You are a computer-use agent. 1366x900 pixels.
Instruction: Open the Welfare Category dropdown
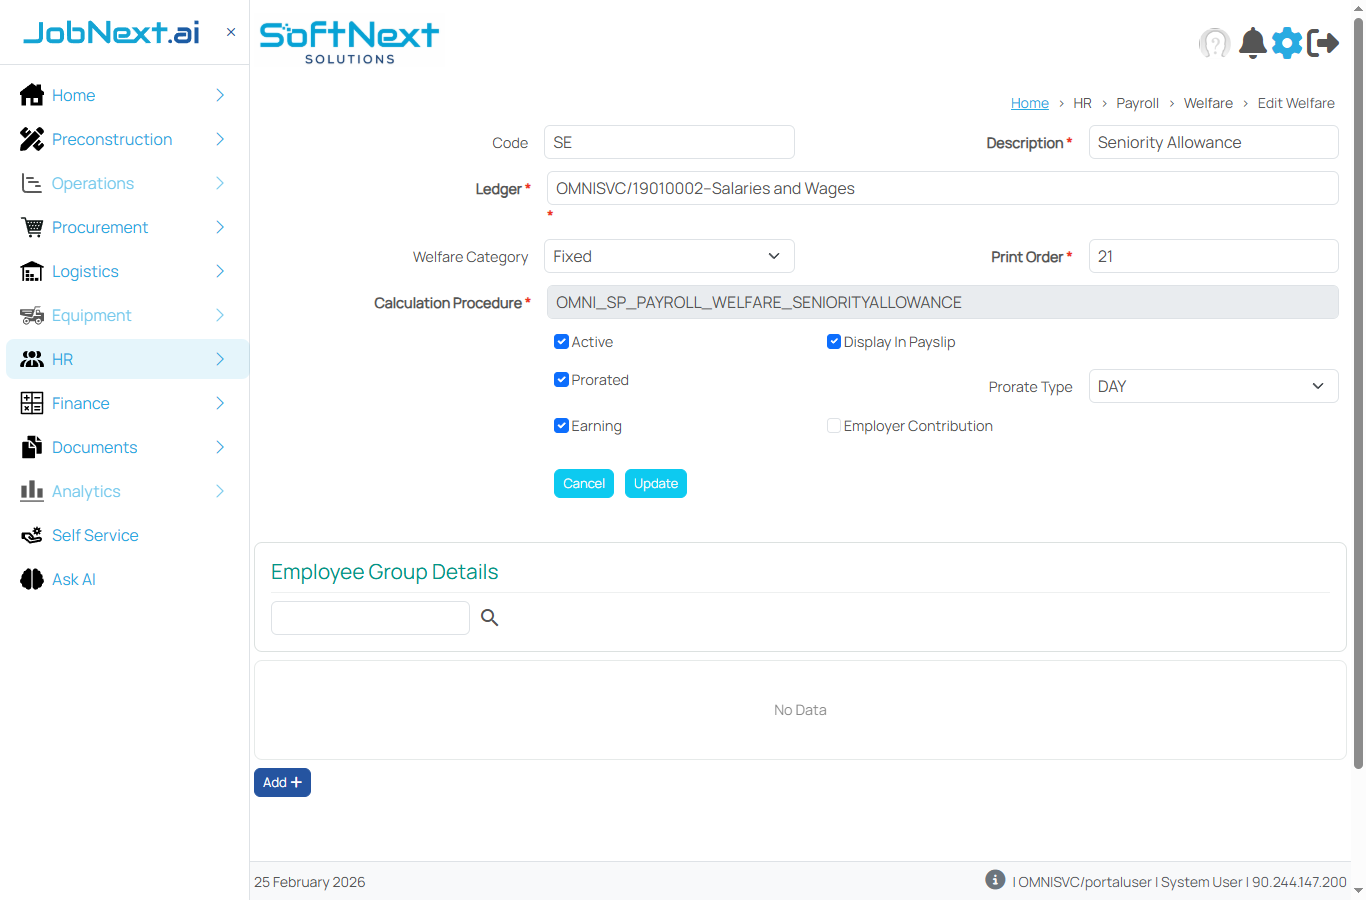click(668, 256)
